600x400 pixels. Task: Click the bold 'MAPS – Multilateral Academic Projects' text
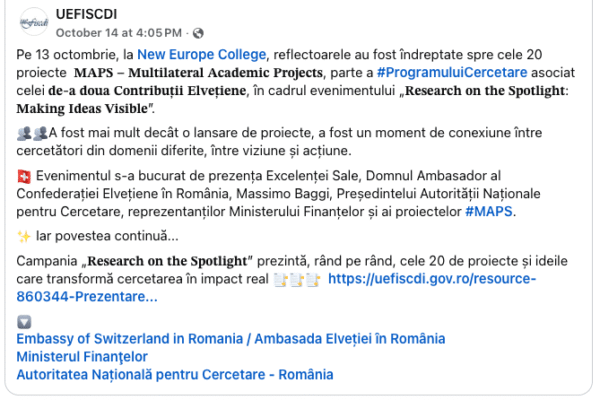coord(198,73)
